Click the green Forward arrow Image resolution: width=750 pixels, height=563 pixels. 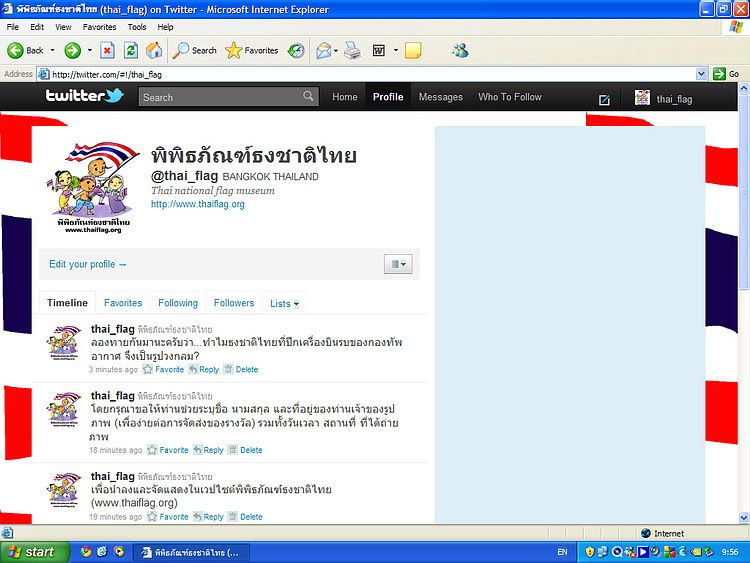(x=73, y=50)
